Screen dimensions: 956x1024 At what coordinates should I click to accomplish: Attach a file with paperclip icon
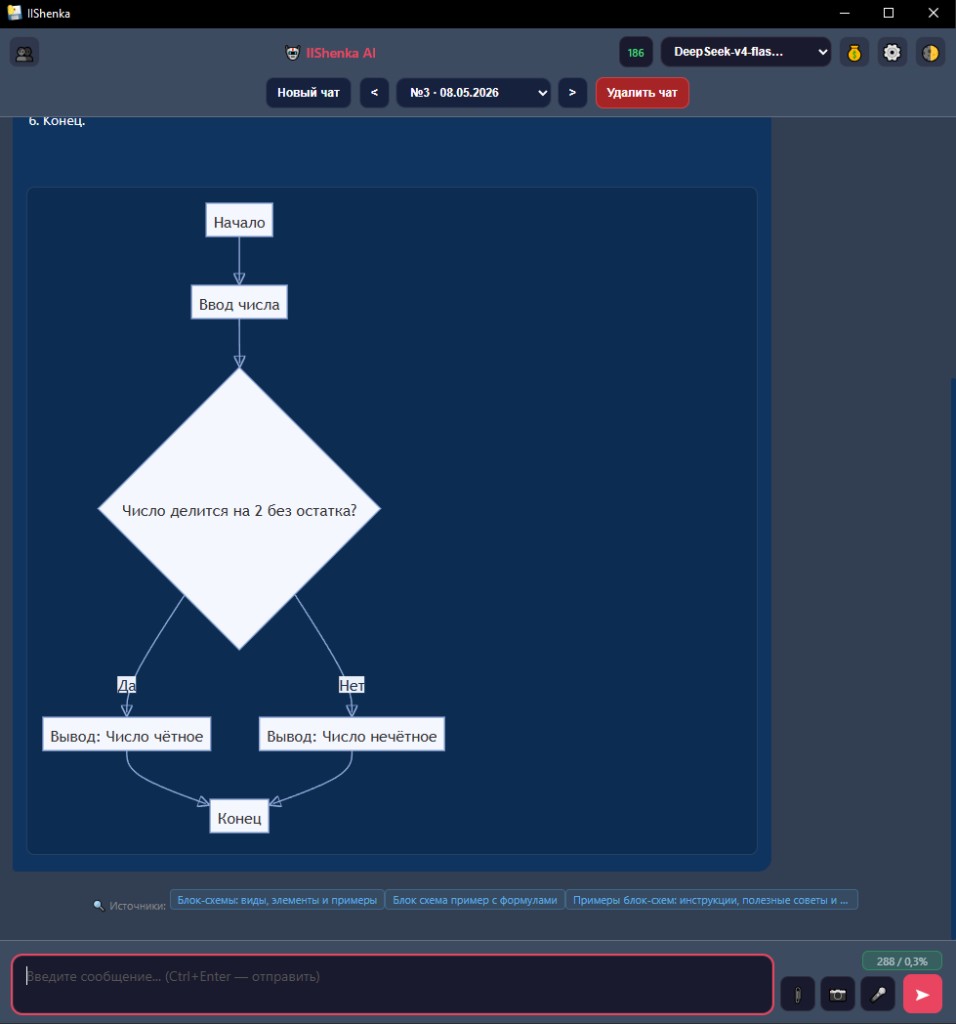click(x=797, y=995)
